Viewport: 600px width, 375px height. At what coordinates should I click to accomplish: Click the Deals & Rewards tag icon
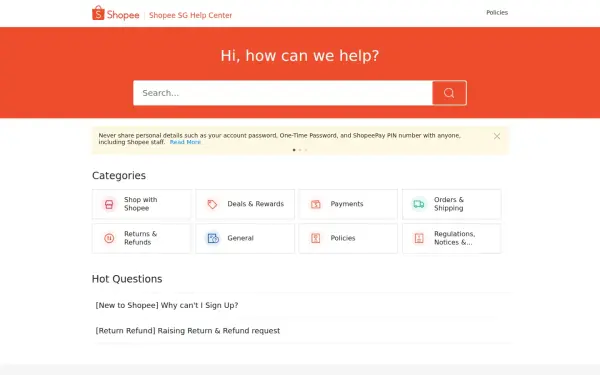click(x=212, y=204)
